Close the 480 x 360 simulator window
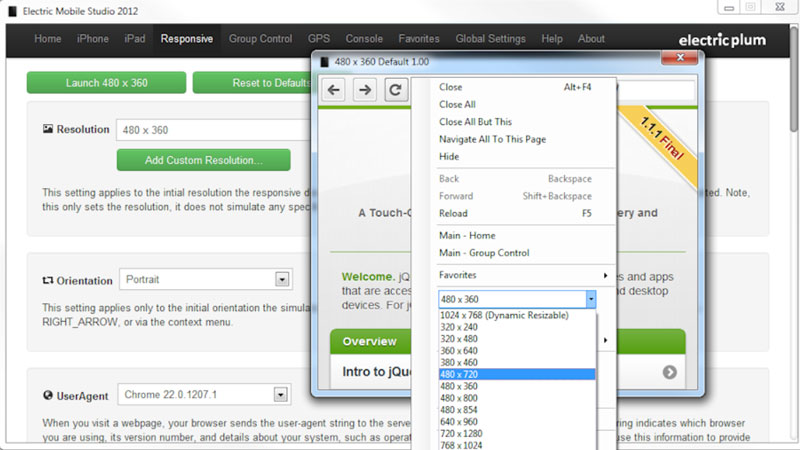800x450 pixels. coord(680,58)
